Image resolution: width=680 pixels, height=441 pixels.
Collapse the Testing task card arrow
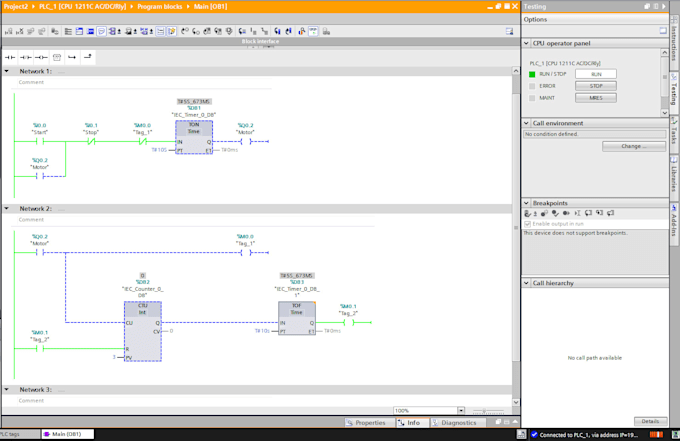664,6
